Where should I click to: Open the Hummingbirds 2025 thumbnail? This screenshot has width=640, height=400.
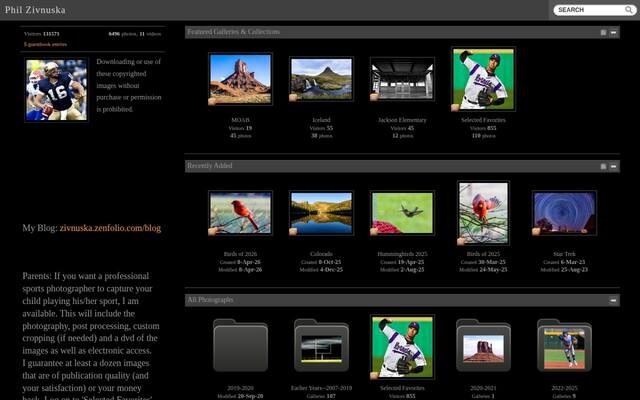[402, 213]
